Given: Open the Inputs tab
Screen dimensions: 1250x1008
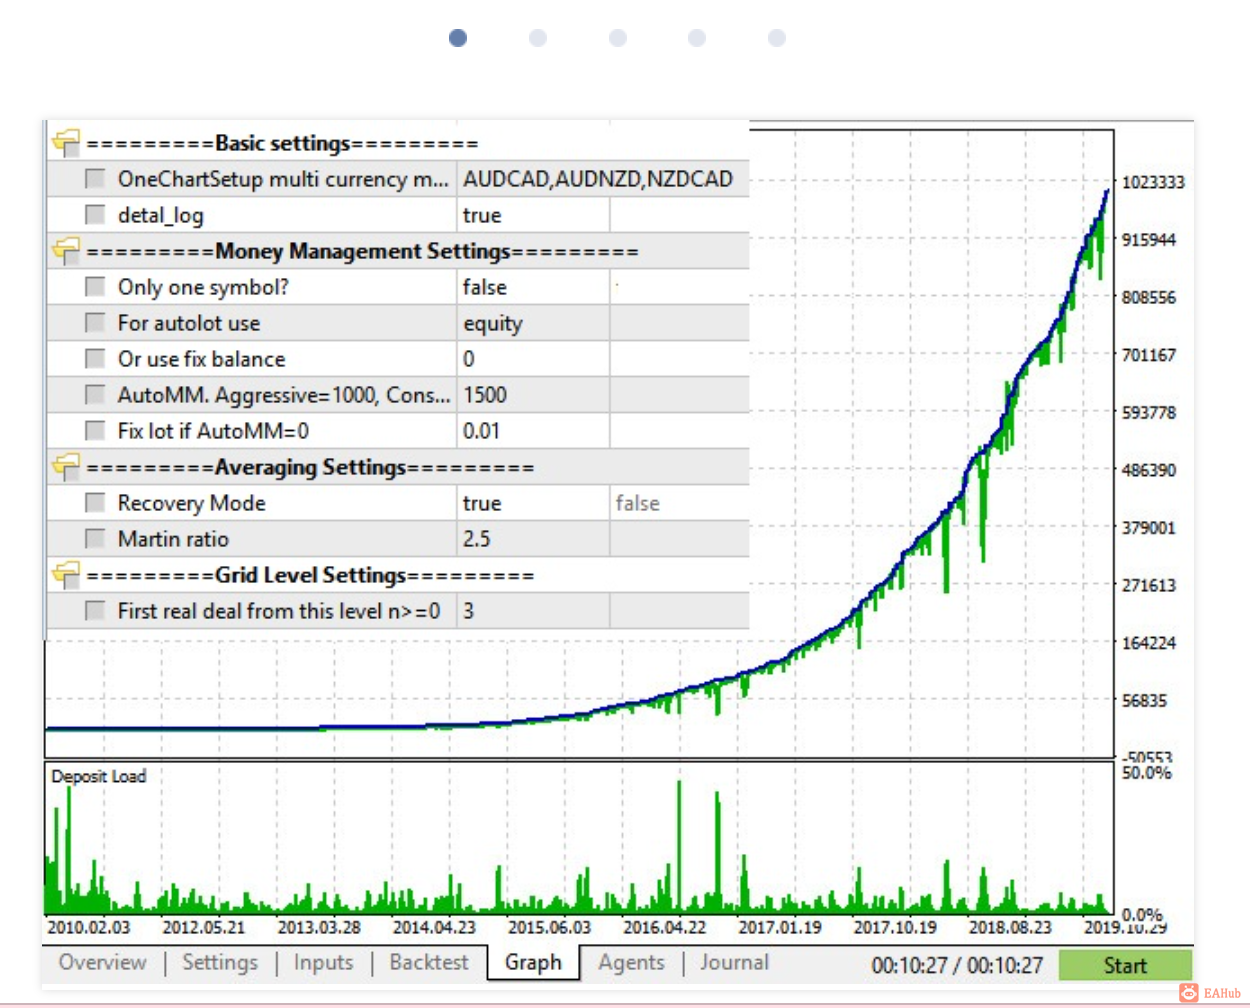Looking at the screenshot, I should 323,962.
